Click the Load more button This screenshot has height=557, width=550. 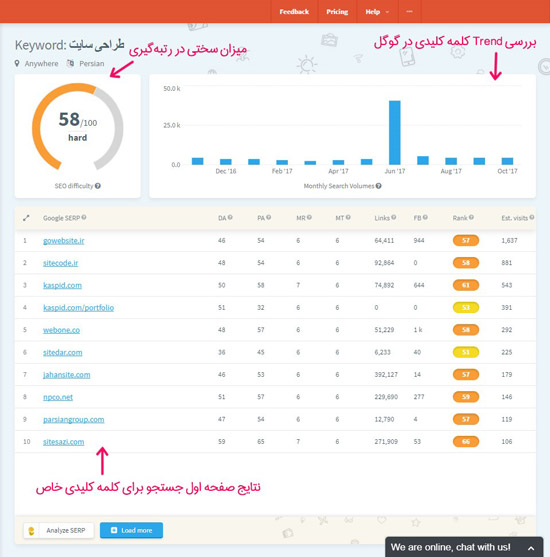point(131,530)
